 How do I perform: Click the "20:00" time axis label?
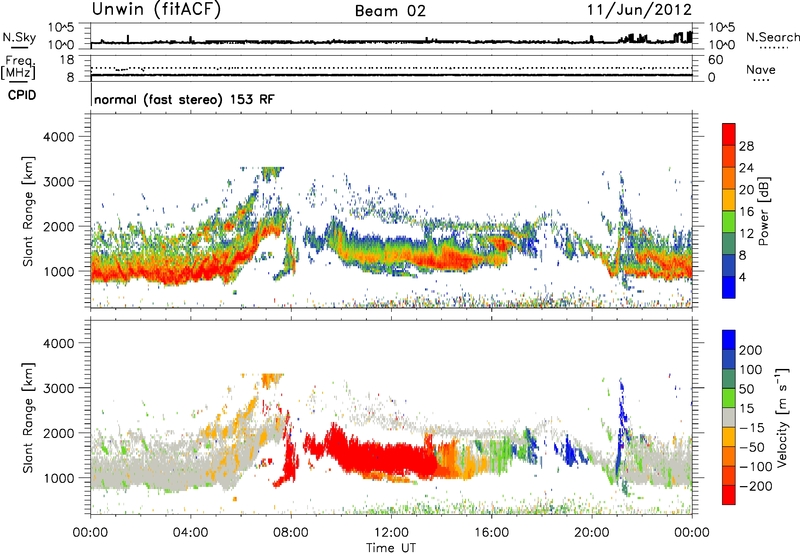coord(591,533)
